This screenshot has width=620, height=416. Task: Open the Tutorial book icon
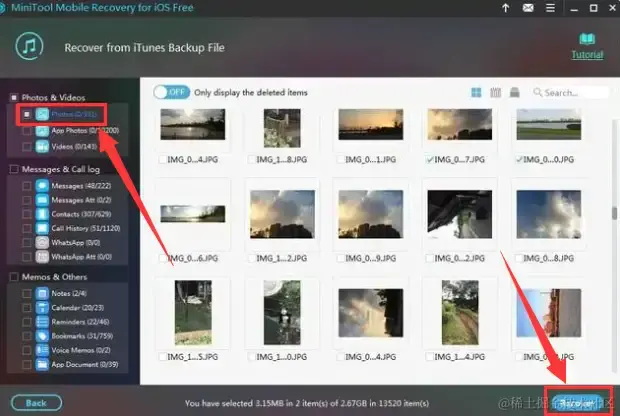click(x=587, y=39)
